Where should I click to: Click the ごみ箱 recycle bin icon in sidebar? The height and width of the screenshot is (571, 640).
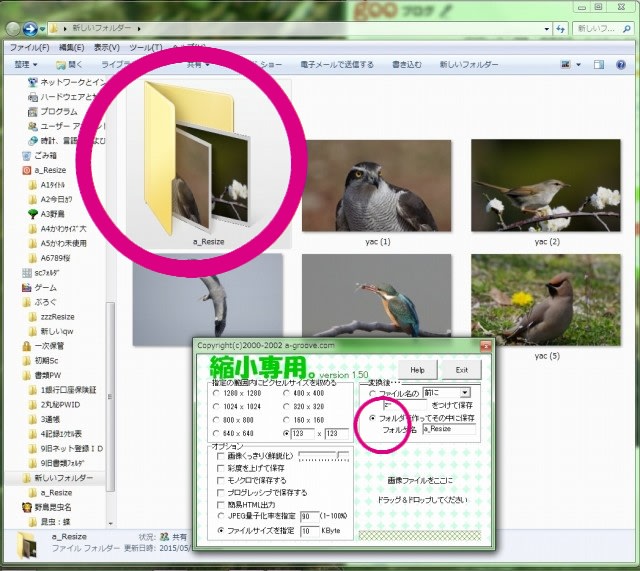pyautogui.click(x=27, y=156)
